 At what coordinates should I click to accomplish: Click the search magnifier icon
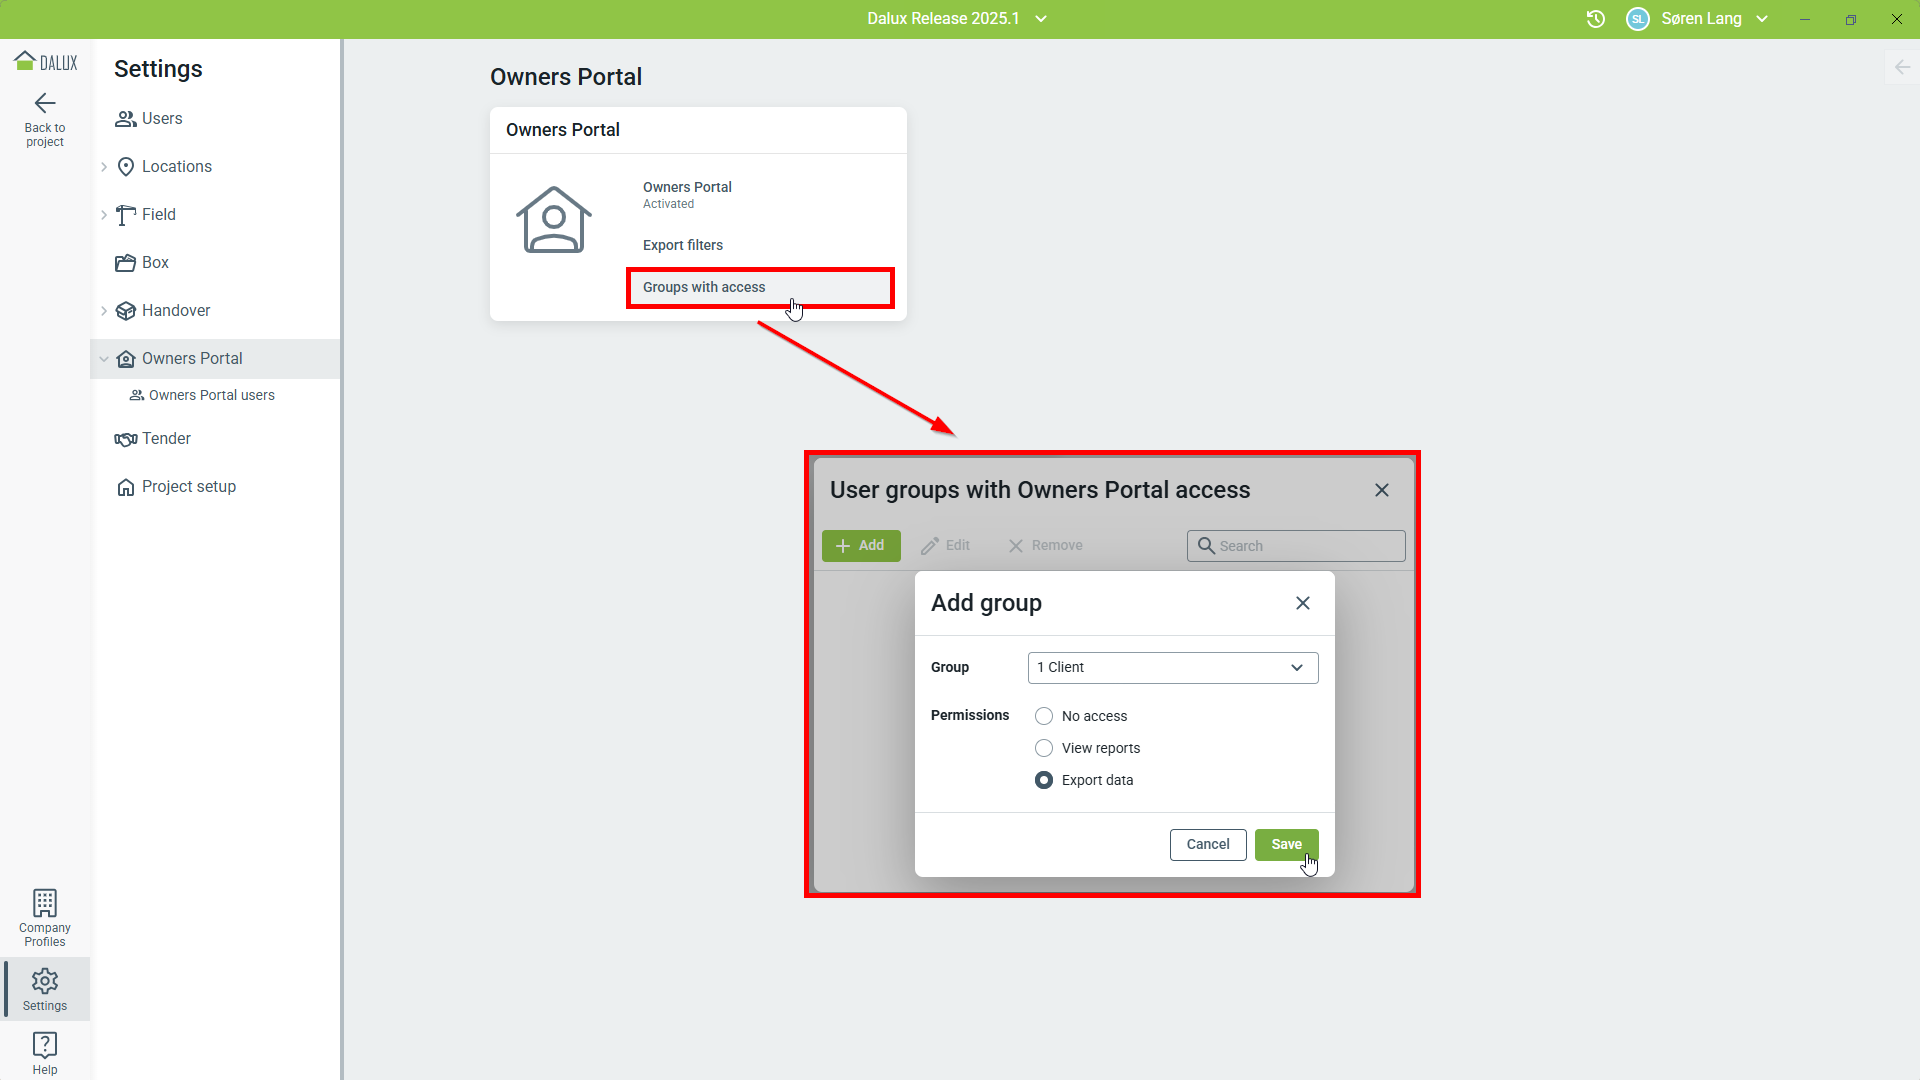pos(1206,546)
